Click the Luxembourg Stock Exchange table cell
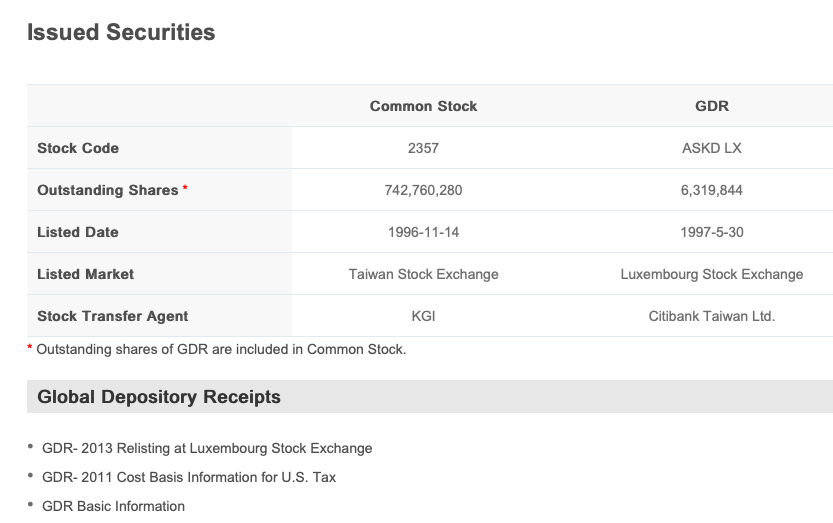The image size is (833, 523). (711, 274)
